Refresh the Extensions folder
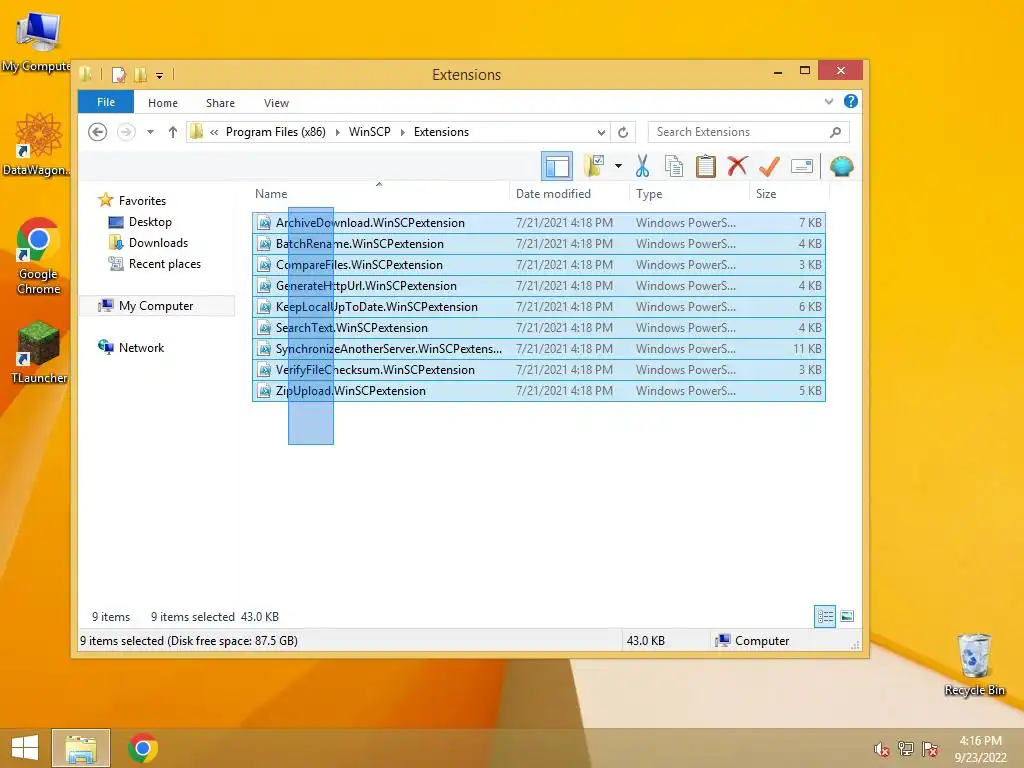The width and height of the screenshot is (1024, 768). 623,132
